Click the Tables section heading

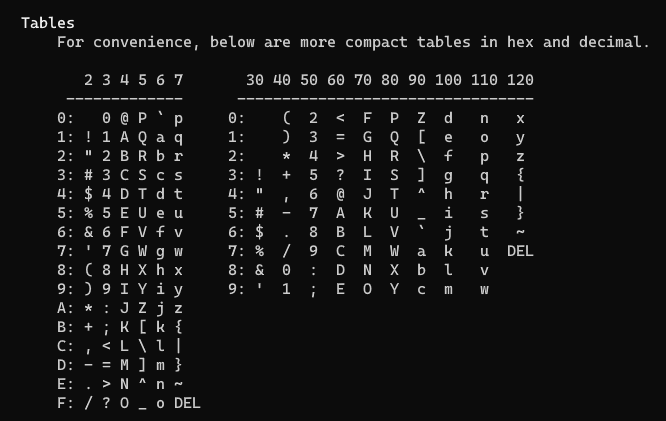[x=48, y=23]
